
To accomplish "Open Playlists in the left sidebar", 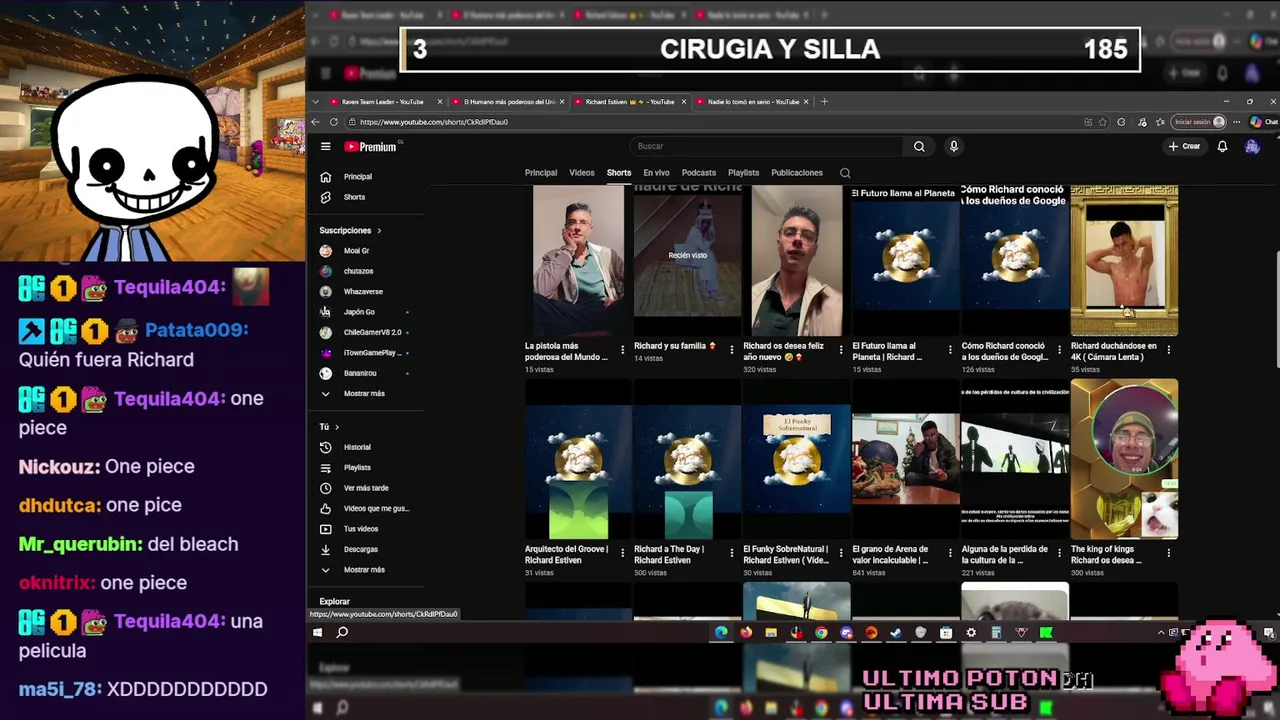I will [x=347, y=468].
